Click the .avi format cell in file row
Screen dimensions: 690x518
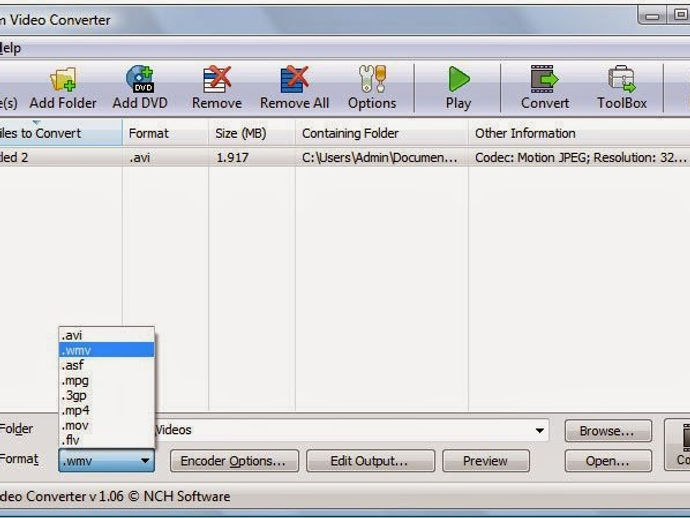pyautogui.click(x=140, y=157)
